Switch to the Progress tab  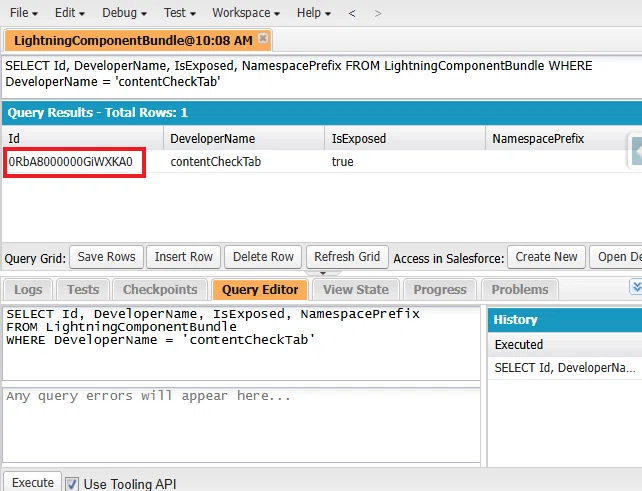click(440, 290)
